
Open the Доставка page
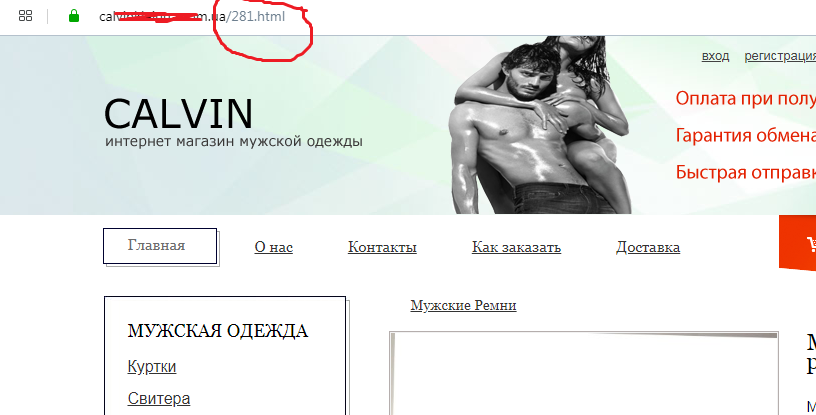coord(648,247)
